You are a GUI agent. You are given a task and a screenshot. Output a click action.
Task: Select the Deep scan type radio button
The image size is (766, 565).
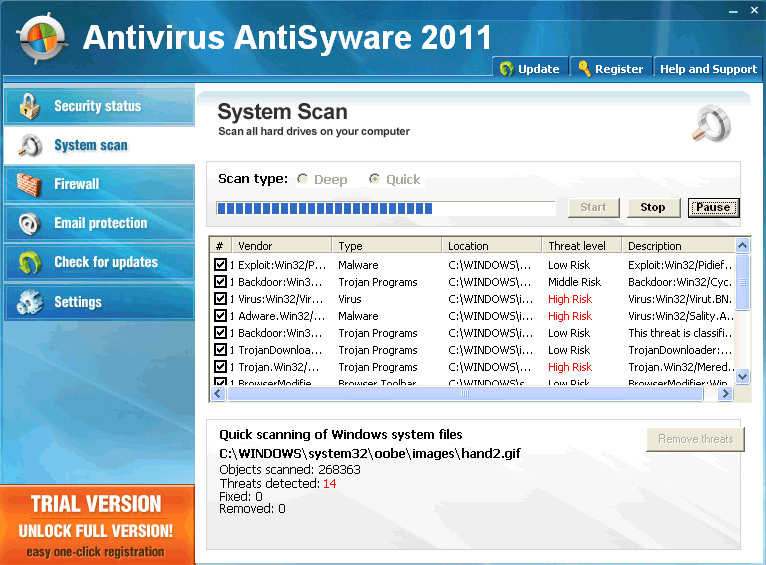(303, 179)
